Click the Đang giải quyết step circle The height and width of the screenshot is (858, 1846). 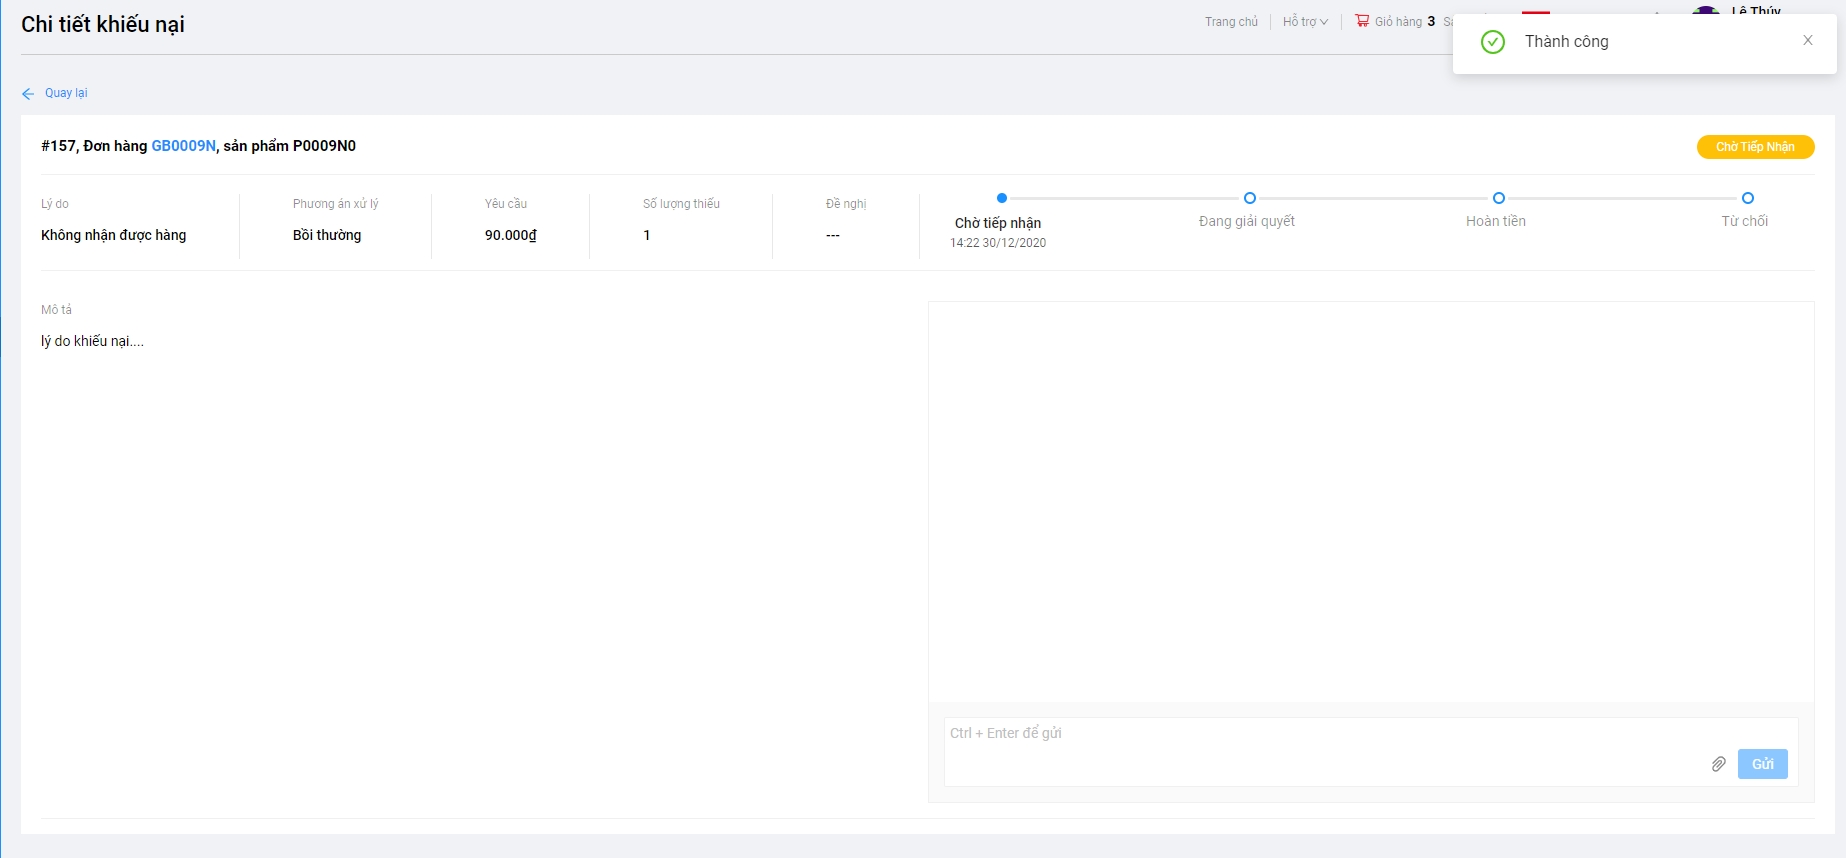[1249, 198]
